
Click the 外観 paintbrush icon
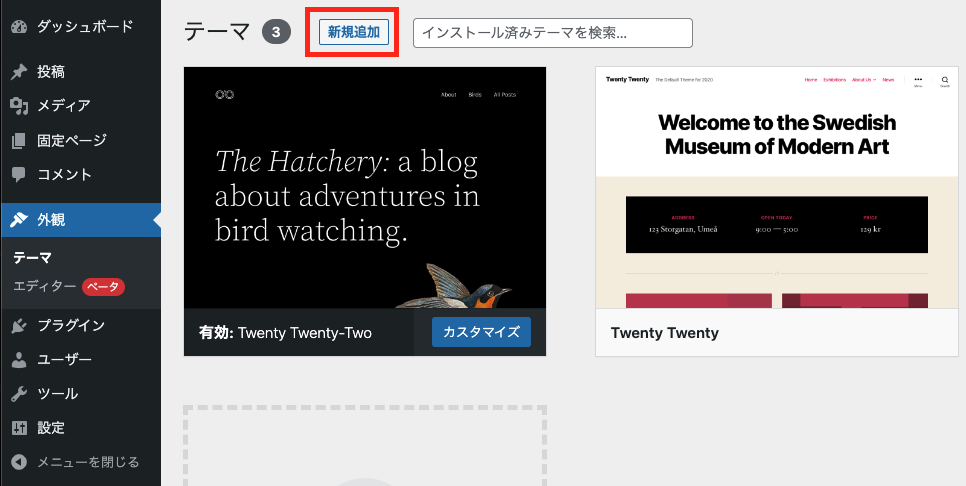tap(19, 219)
